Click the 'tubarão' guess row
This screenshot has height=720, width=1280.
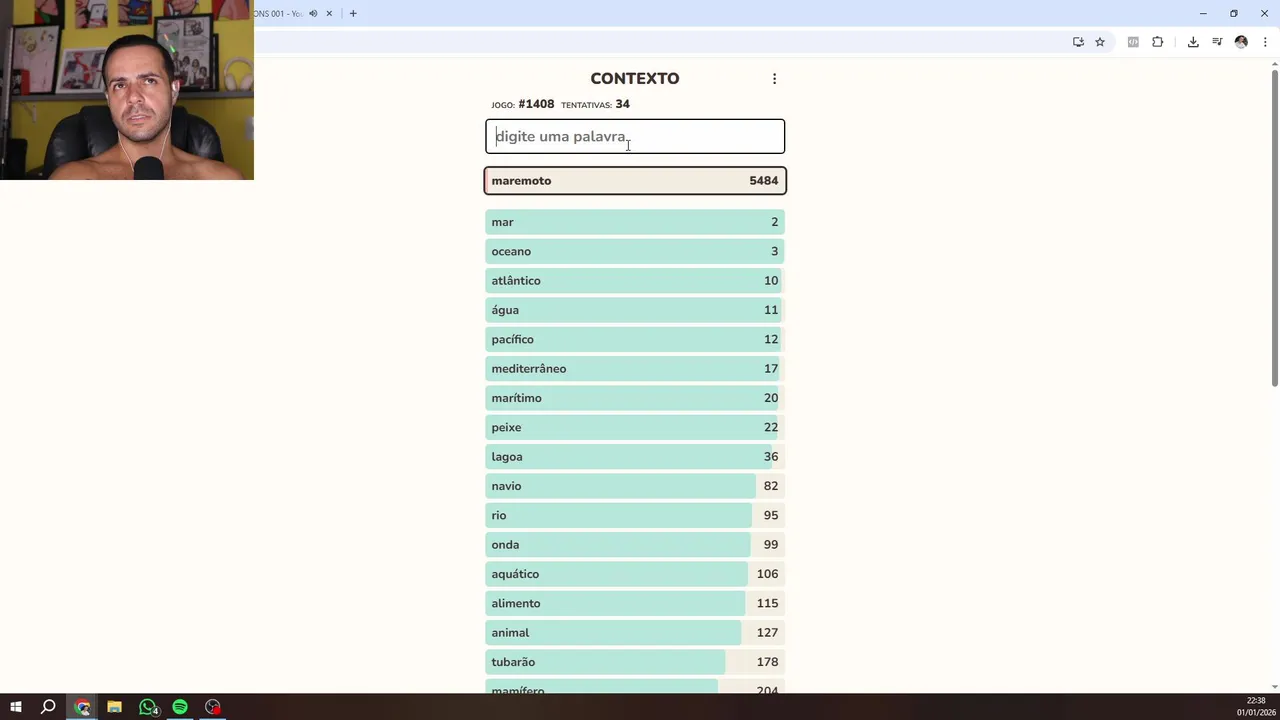click(x=635, y=662)
